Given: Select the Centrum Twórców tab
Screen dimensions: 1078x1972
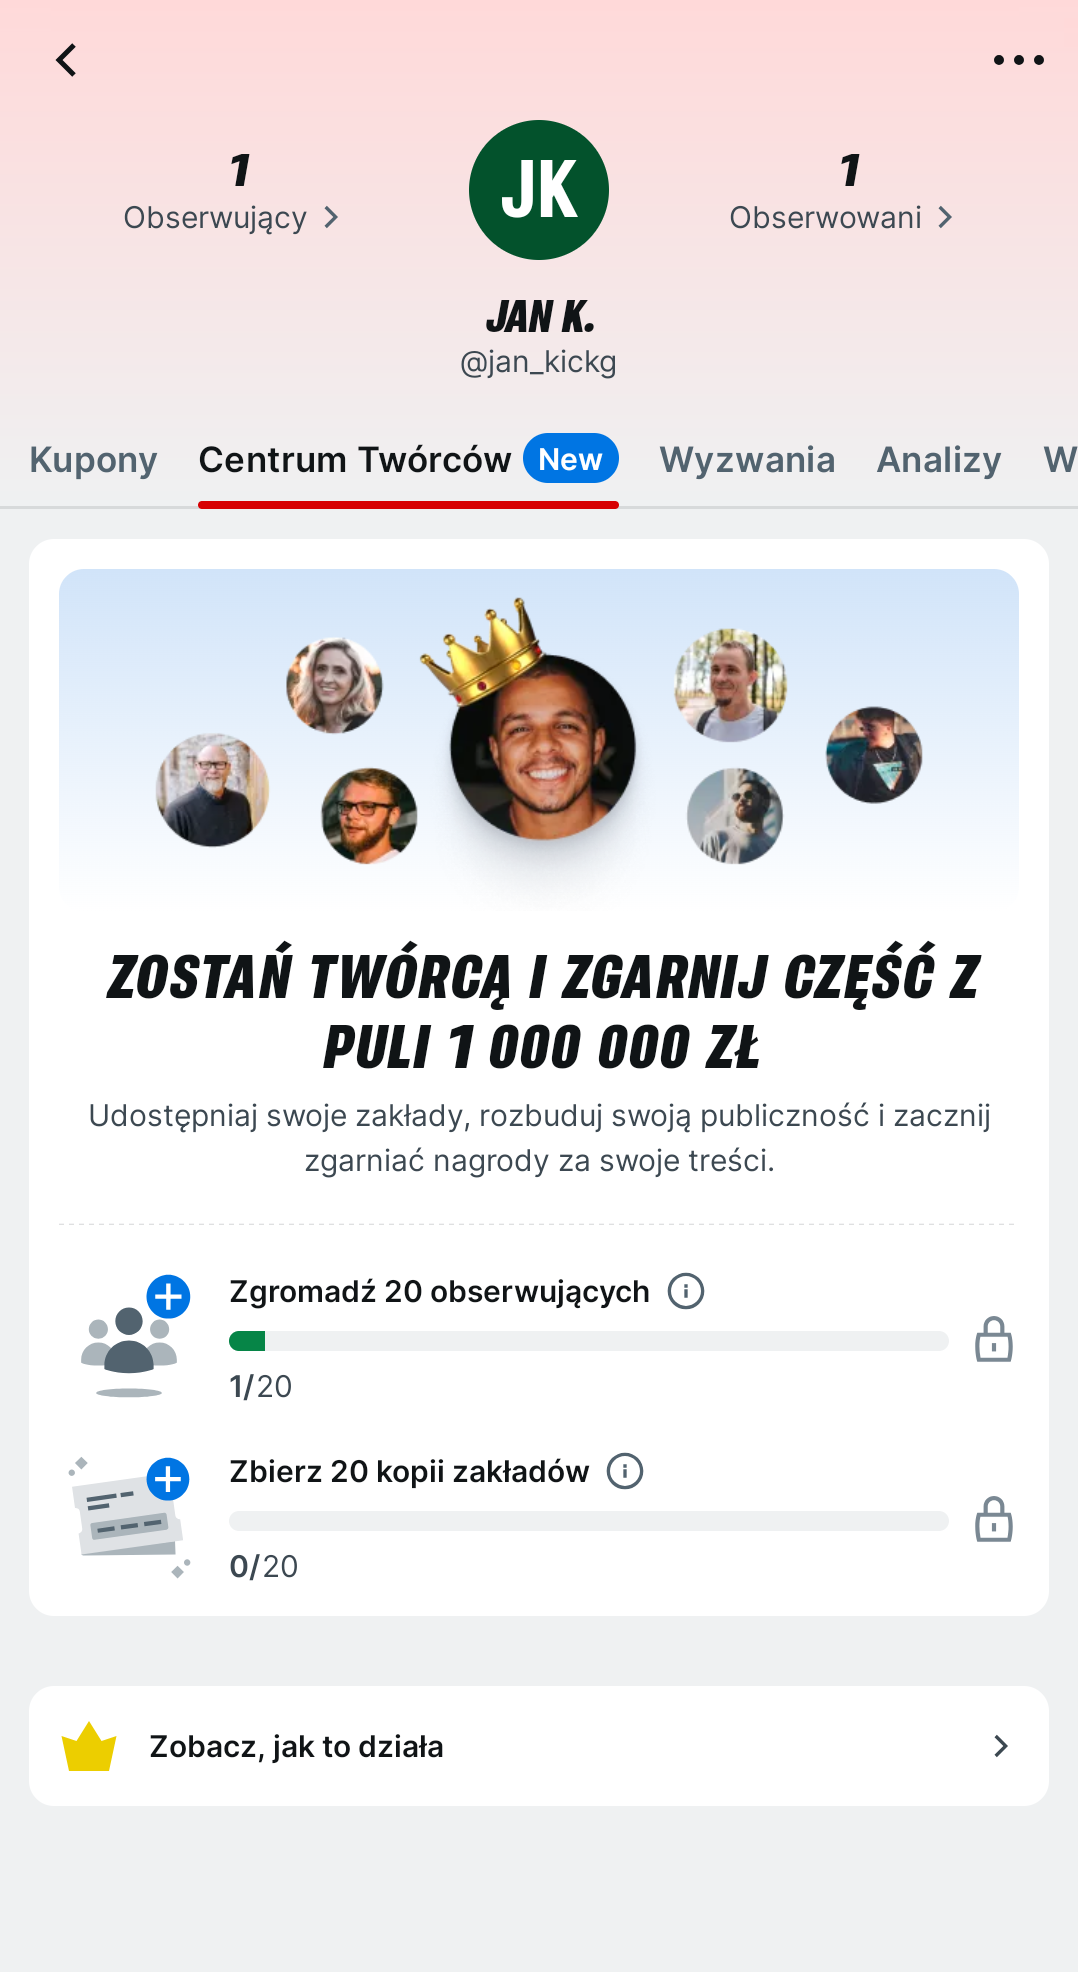Looking at the screenshot, I should coord(408,460).
